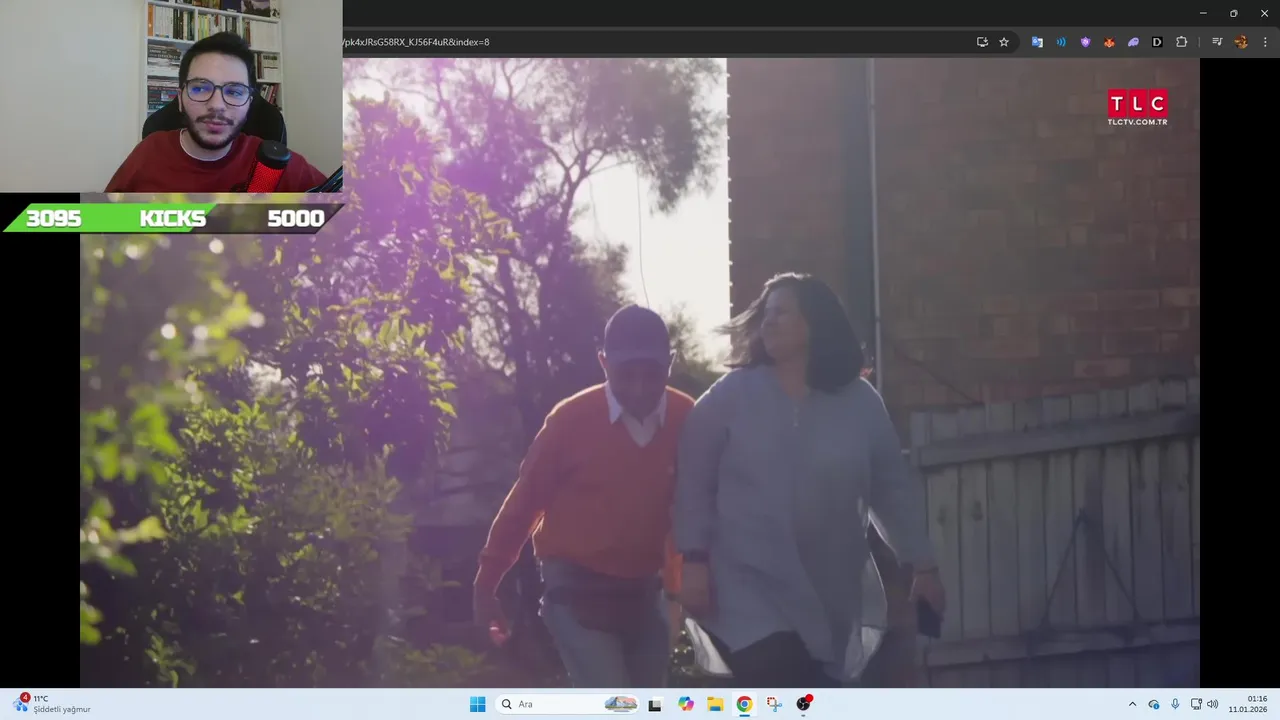Screen dimensions: 1280x720
Task: Open the black D extension icon
Action: [1157, 42]
